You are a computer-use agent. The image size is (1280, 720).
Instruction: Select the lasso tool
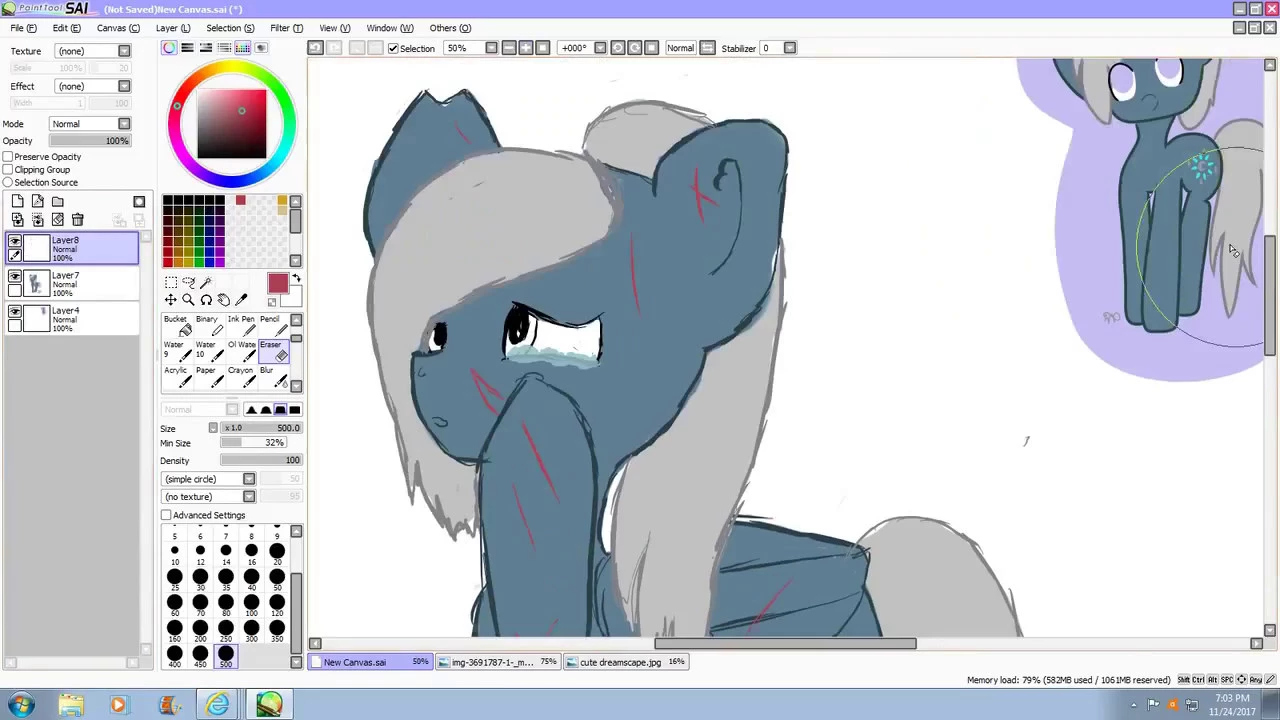click(x=188, y=282)
